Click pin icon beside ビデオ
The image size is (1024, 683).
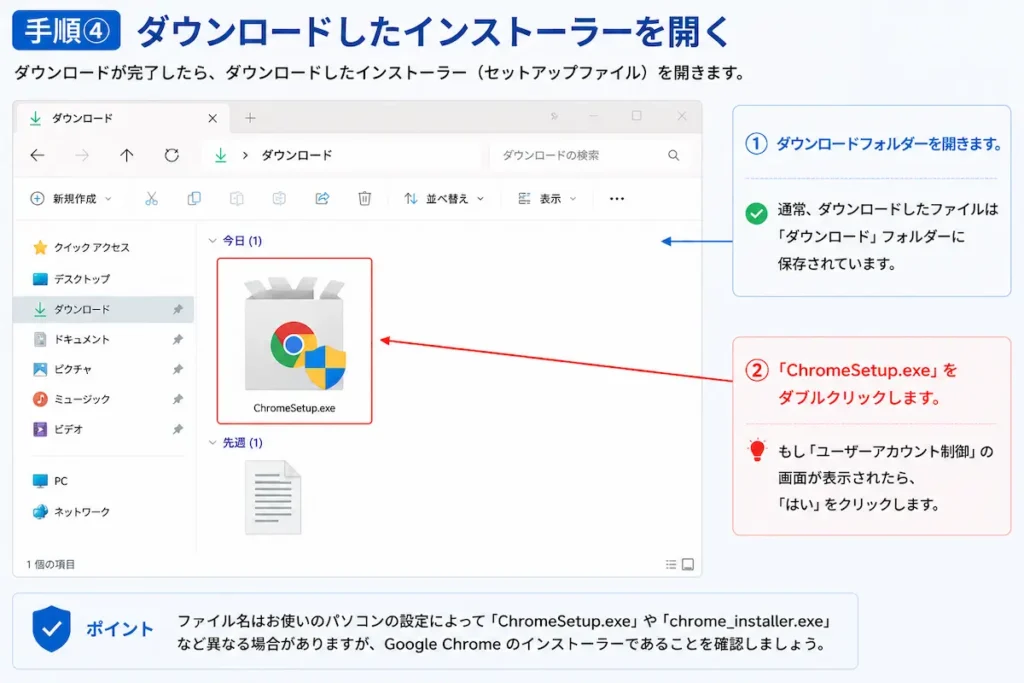pyautogui.click(x=178, y=429)
